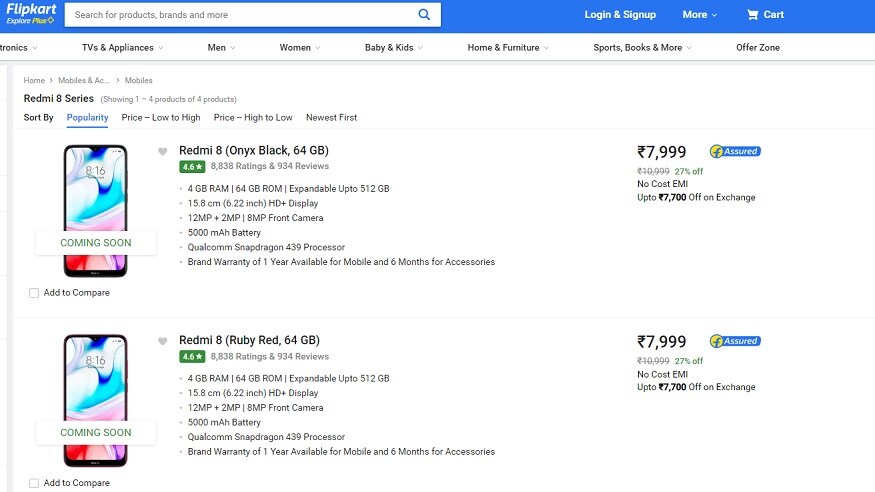Expand the More dropdown in header
Viewport: 875px width, 492px height.
(700, 15)
